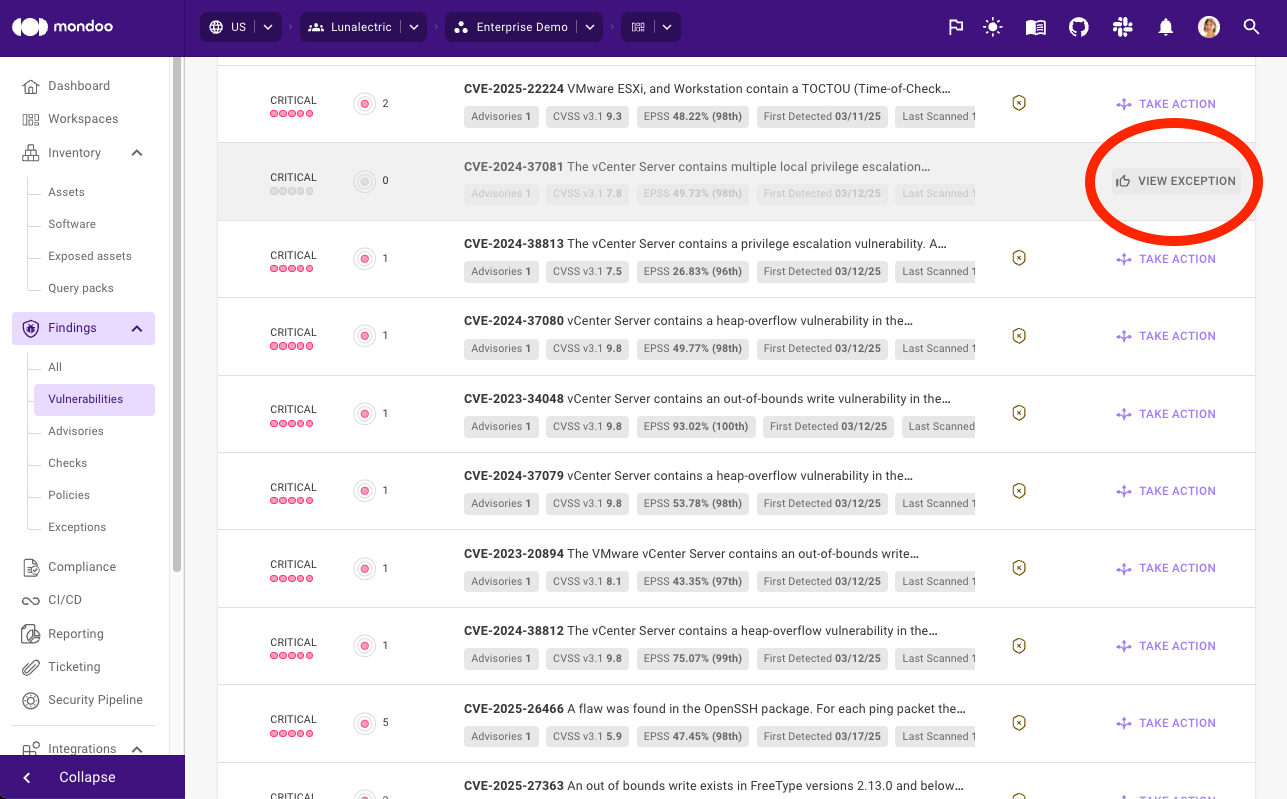This screenshot has width=1287, height=799.
Task: Open user avatar menu
Action: (x=1209, y=27)
